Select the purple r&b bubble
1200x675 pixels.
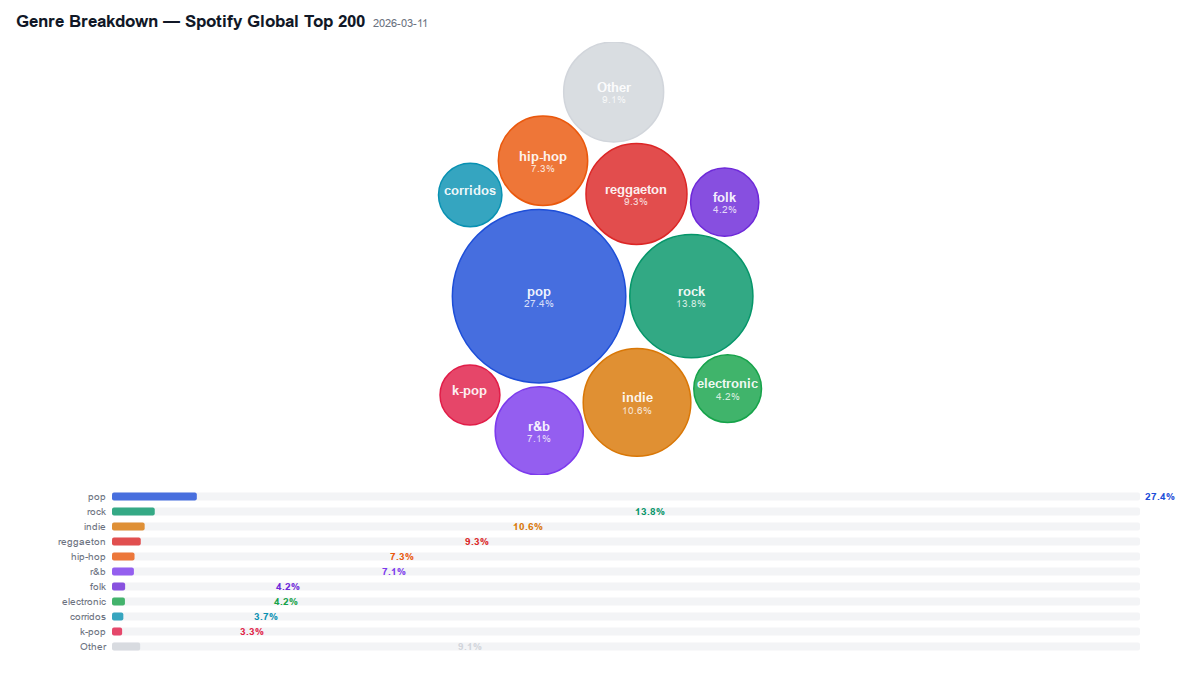click(x=539, y=431)
